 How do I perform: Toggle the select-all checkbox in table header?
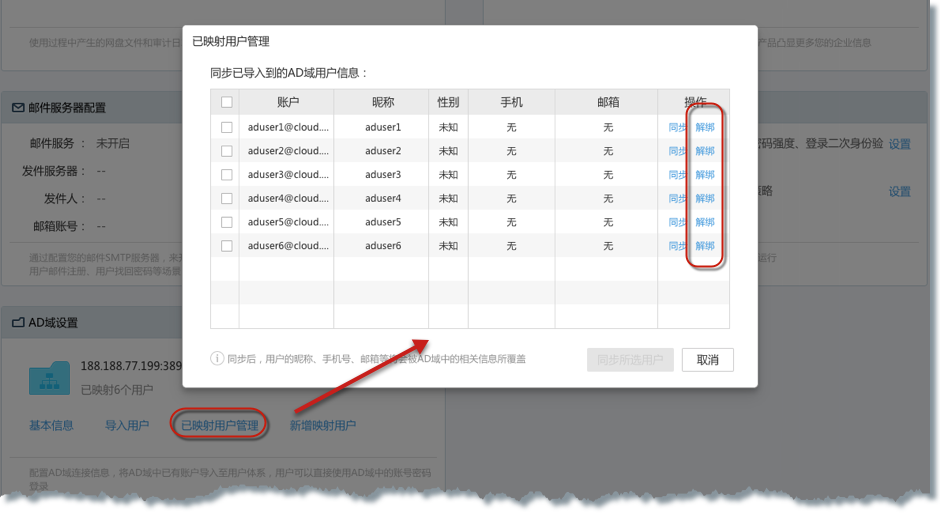pos(227,102)
